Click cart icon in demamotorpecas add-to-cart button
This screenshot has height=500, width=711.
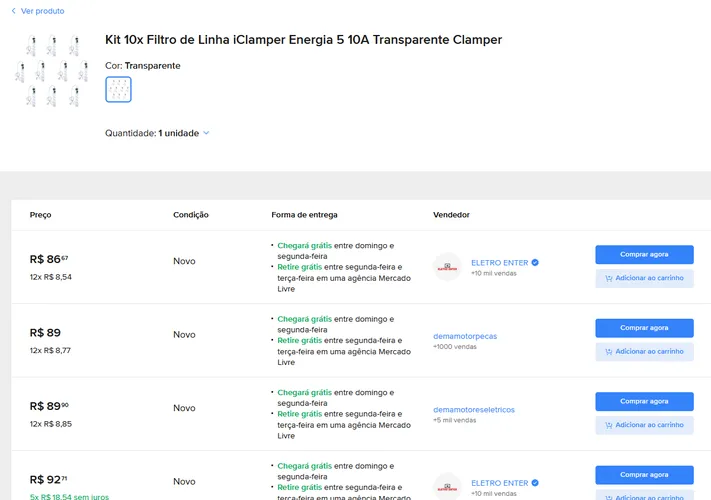(x=609, y=352)
